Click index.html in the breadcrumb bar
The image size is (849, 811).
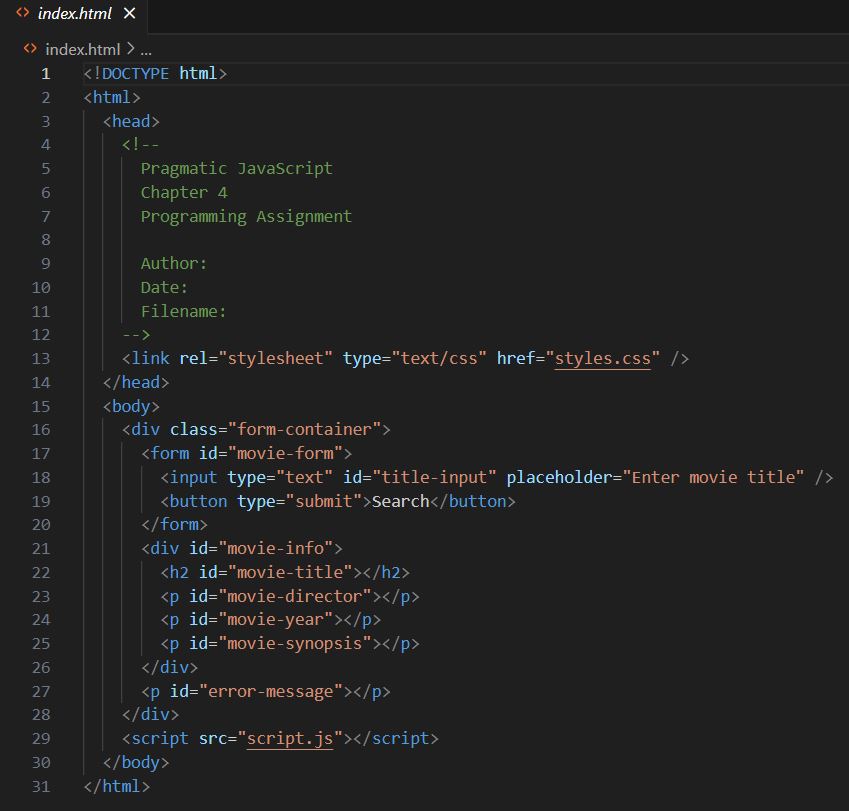click(x=83, y=48)
